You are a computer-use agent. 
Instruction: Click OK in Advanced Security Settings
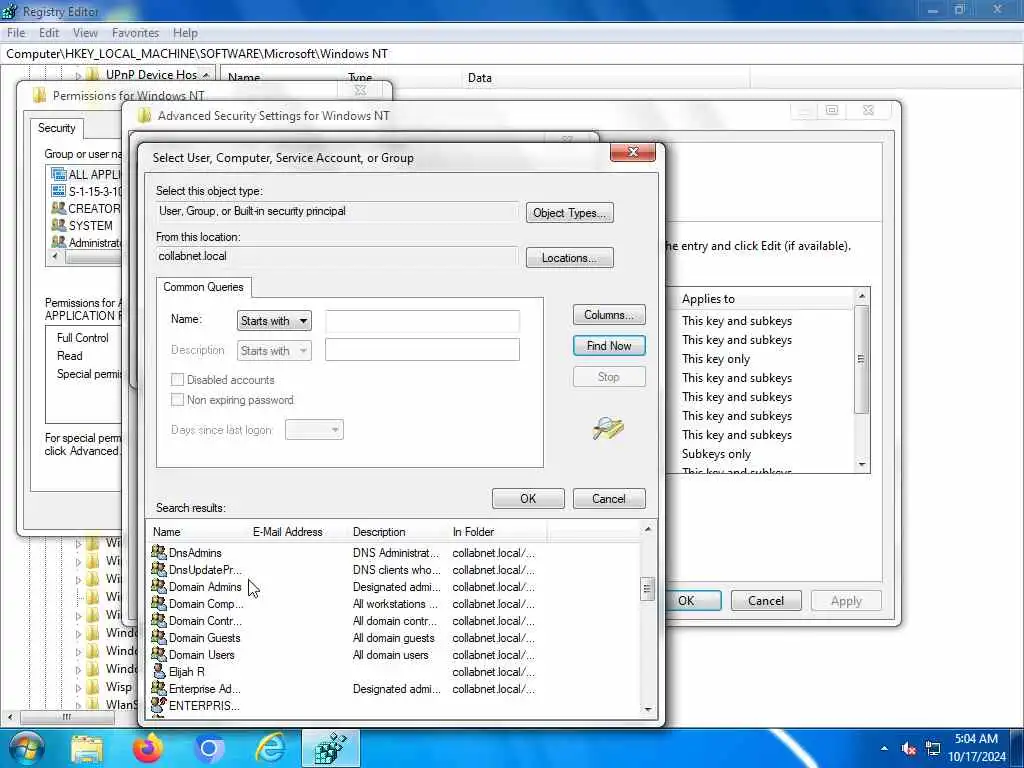(x=692, y=601)
